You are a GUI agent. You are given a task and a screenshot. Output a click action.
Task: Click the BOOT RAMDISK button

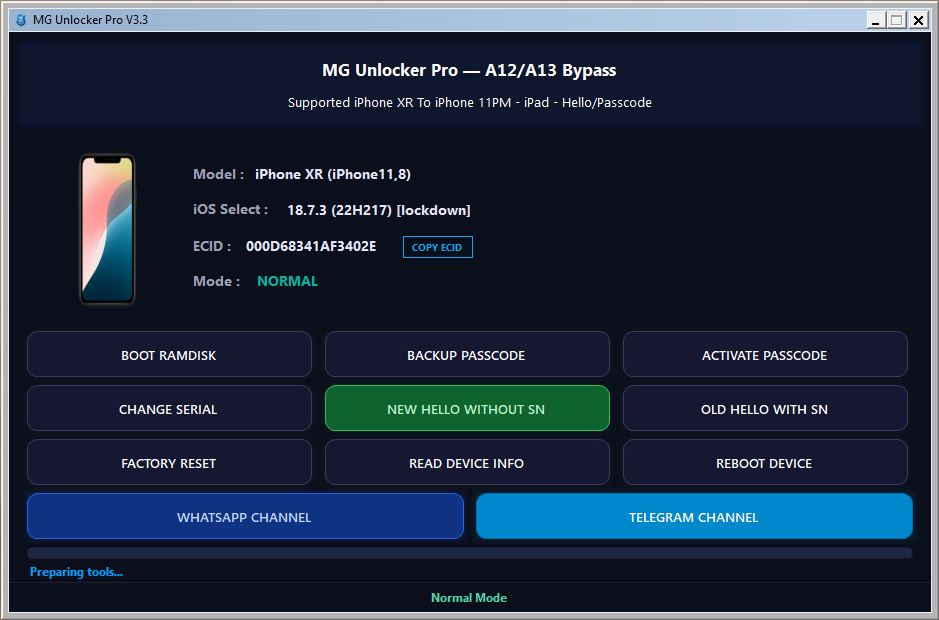169,355
